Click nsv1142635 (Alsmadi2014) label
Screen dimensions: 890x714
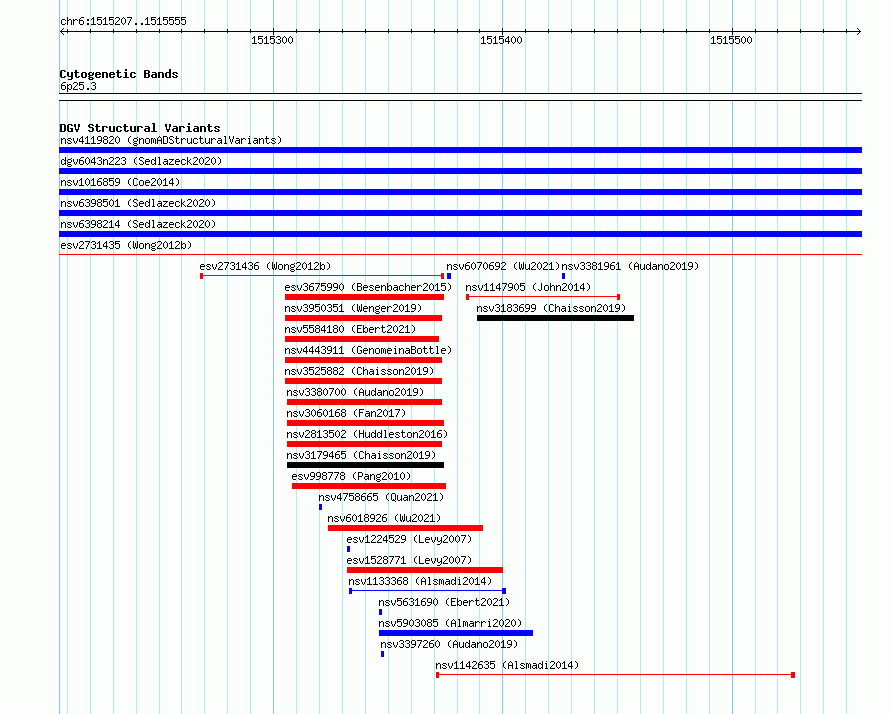[507, 665]
